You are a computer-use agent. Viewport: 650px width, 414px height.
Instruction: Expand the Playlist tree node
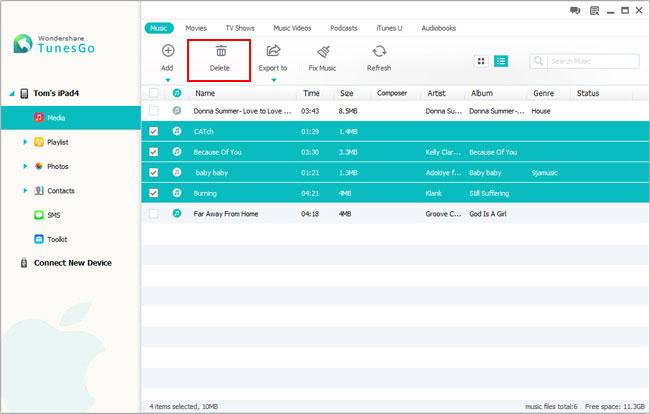click(x=25, y=142)
